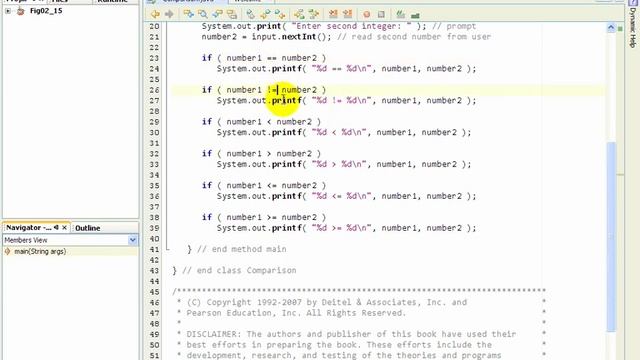Screen dimensions: 640x360
Task: Click the previous matching word icon
Action: click(x=299, y=14)
